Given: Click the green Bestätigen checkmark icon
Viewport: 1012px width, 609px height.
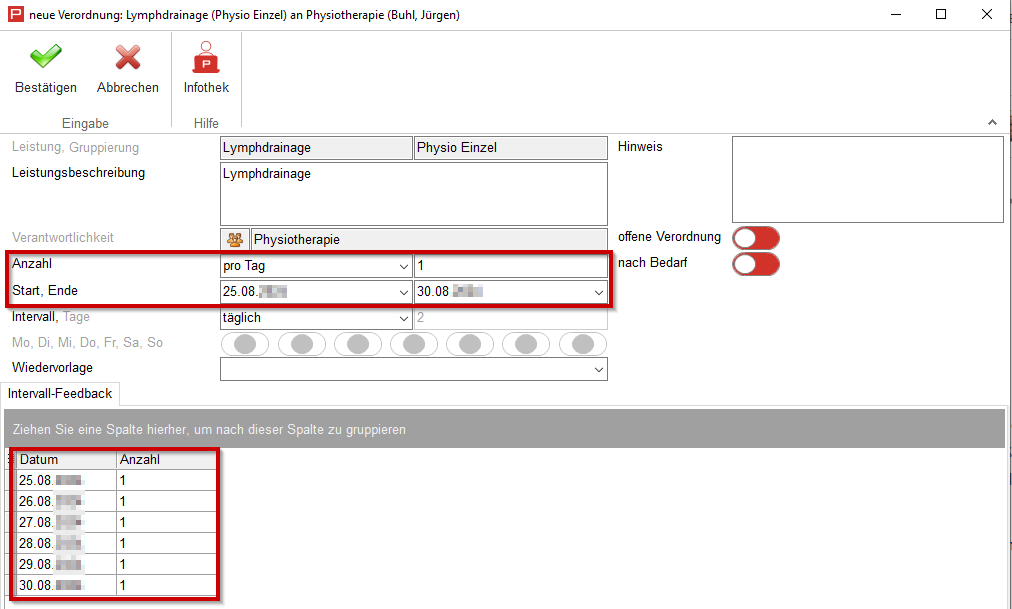Looking at the screenshot, I should click(45, 57).
